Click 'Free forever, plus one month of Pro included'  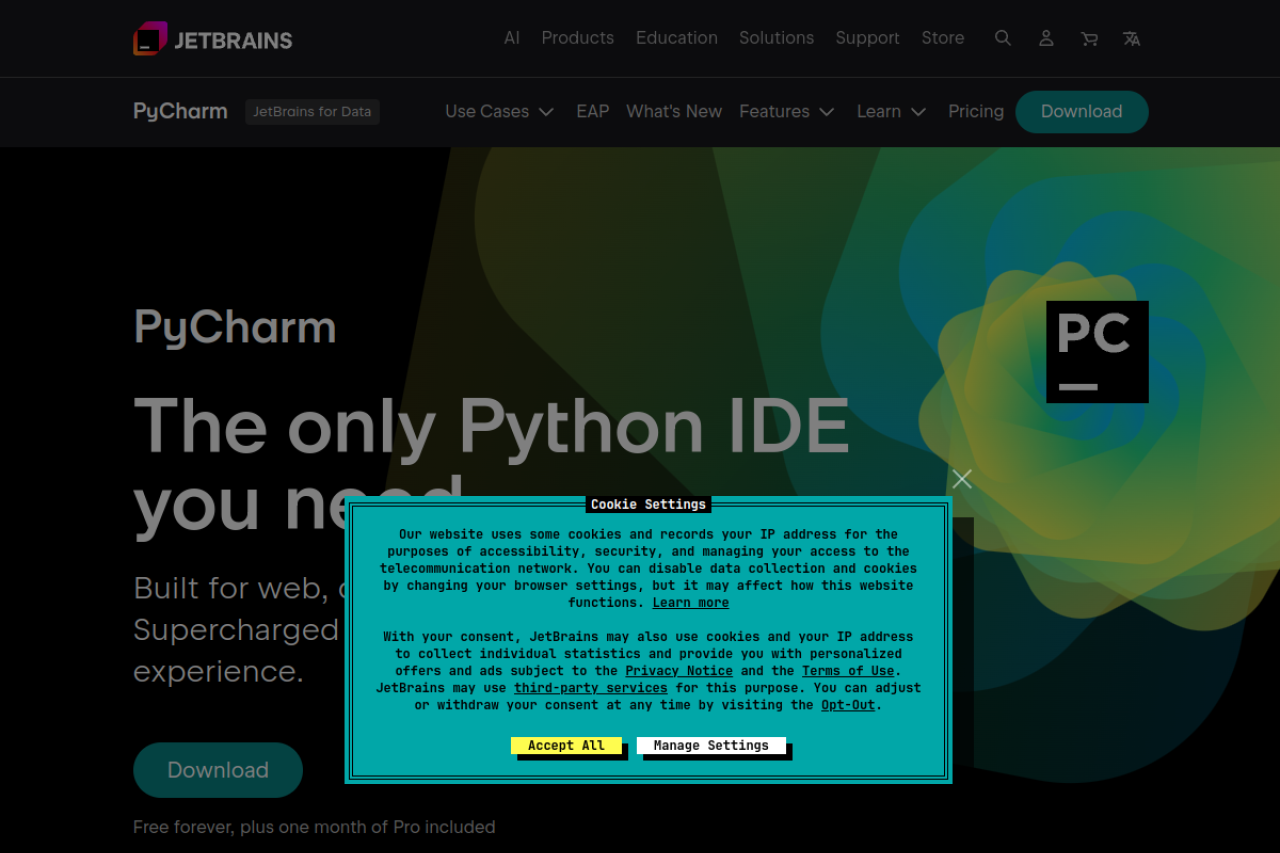pyautogui.click(x=314, y=827)
